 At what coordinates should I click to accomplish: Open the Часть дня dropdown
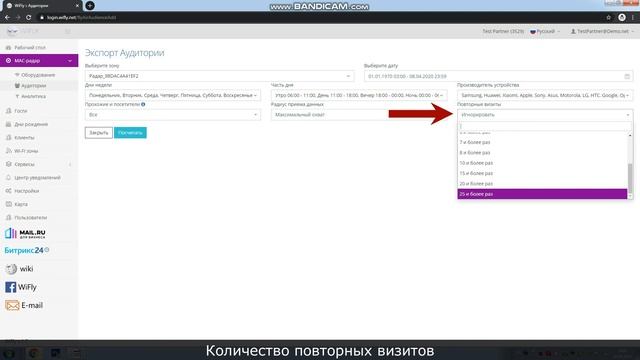(359, 96)
